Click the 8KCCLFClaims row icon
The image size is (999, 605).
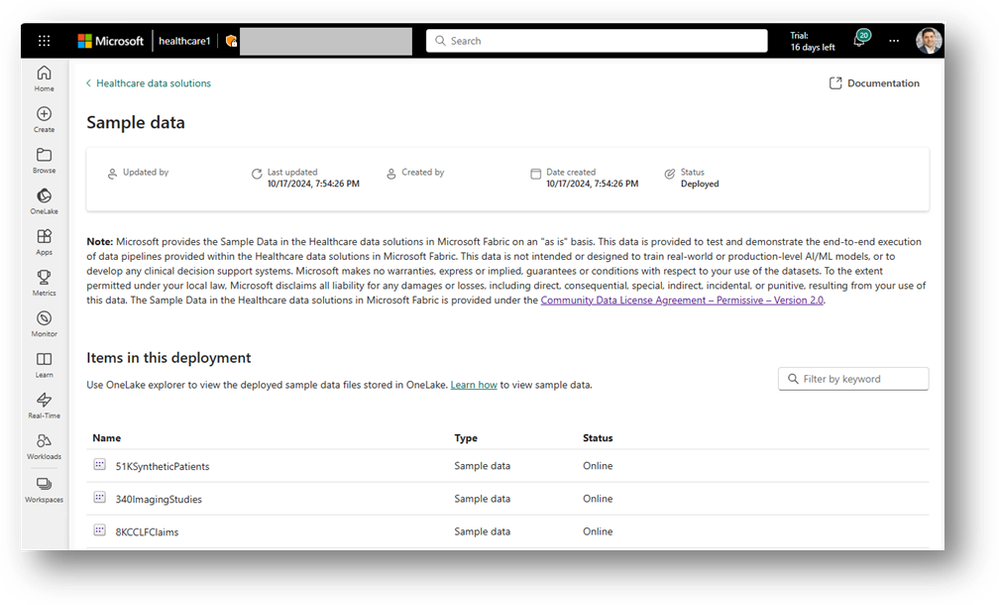(99, 530)
